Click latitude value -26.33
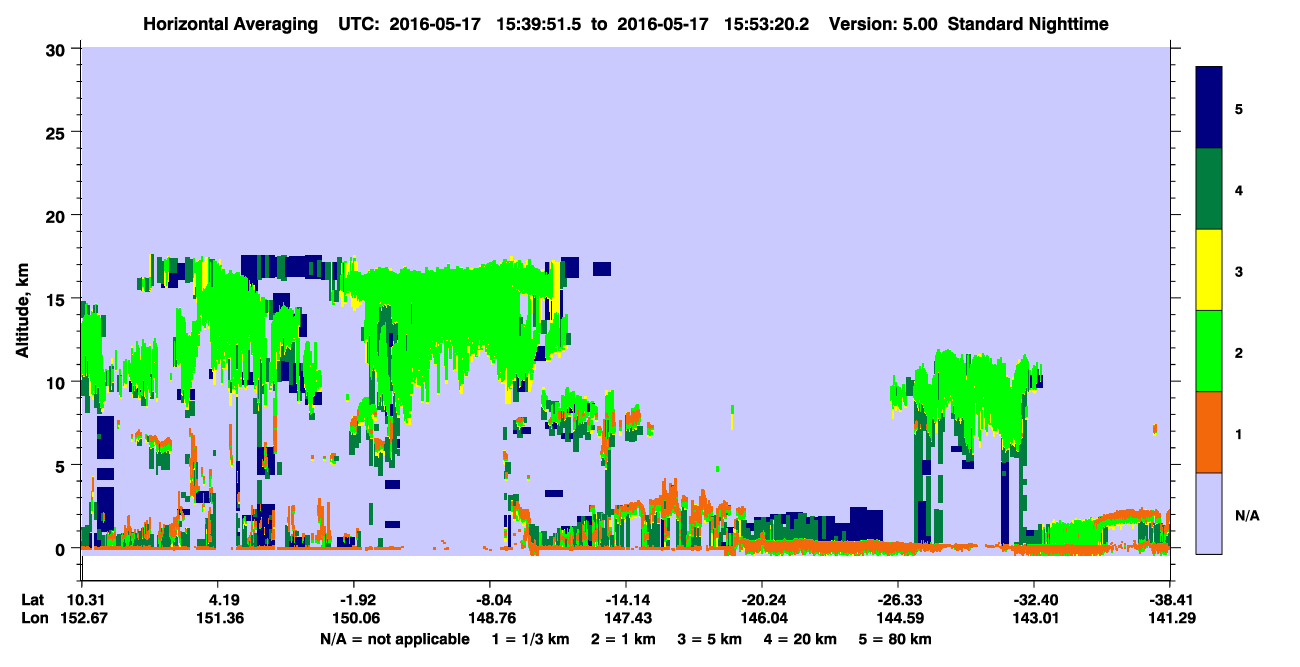The image size is (1300, 667). tap(898, 600)
